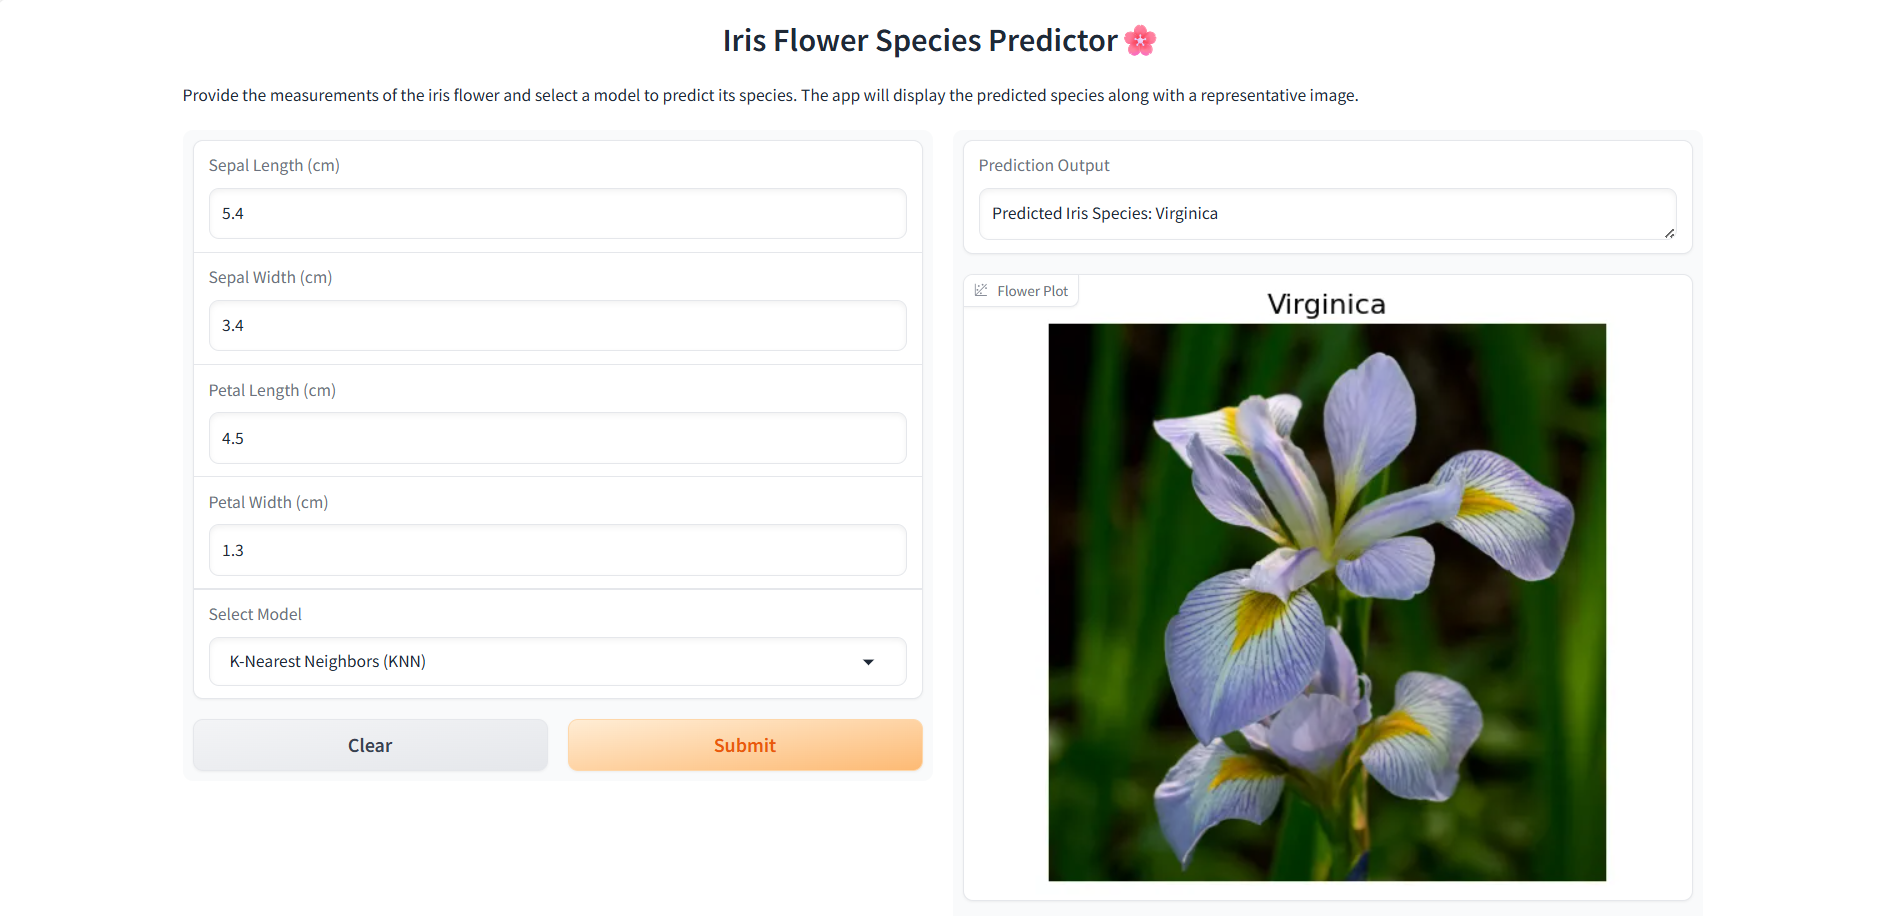Image resolution: width=1880 pixels, height=916 pixels.
Task: Click the Virginica iris flower photo
Action: (x=1326, y=602)
